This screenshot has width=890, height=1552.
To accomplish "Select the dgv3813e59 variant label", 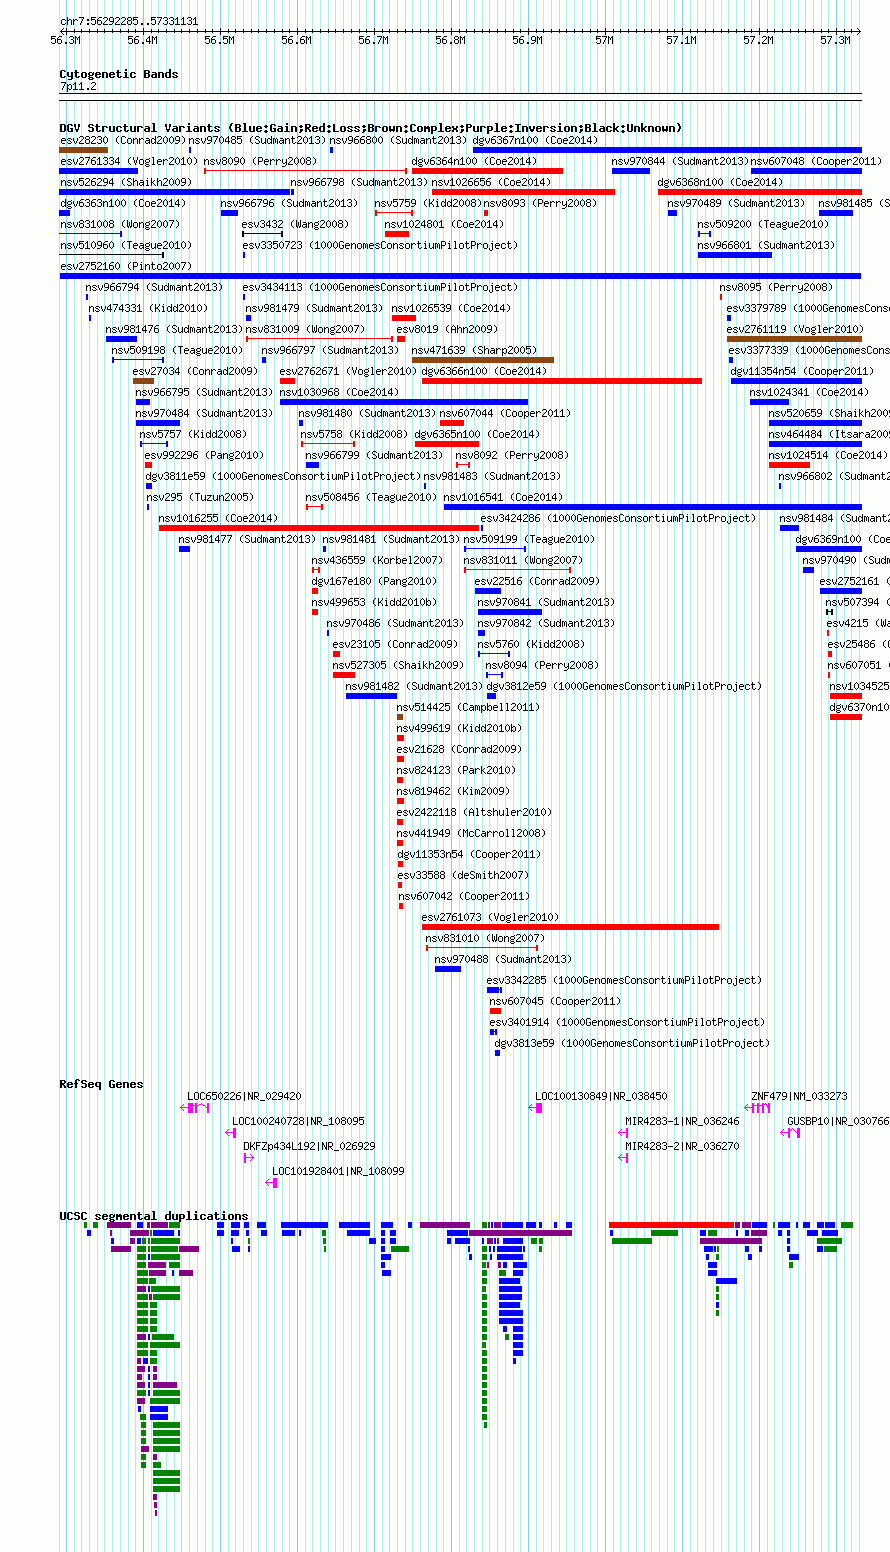I will click(632, 1043).
